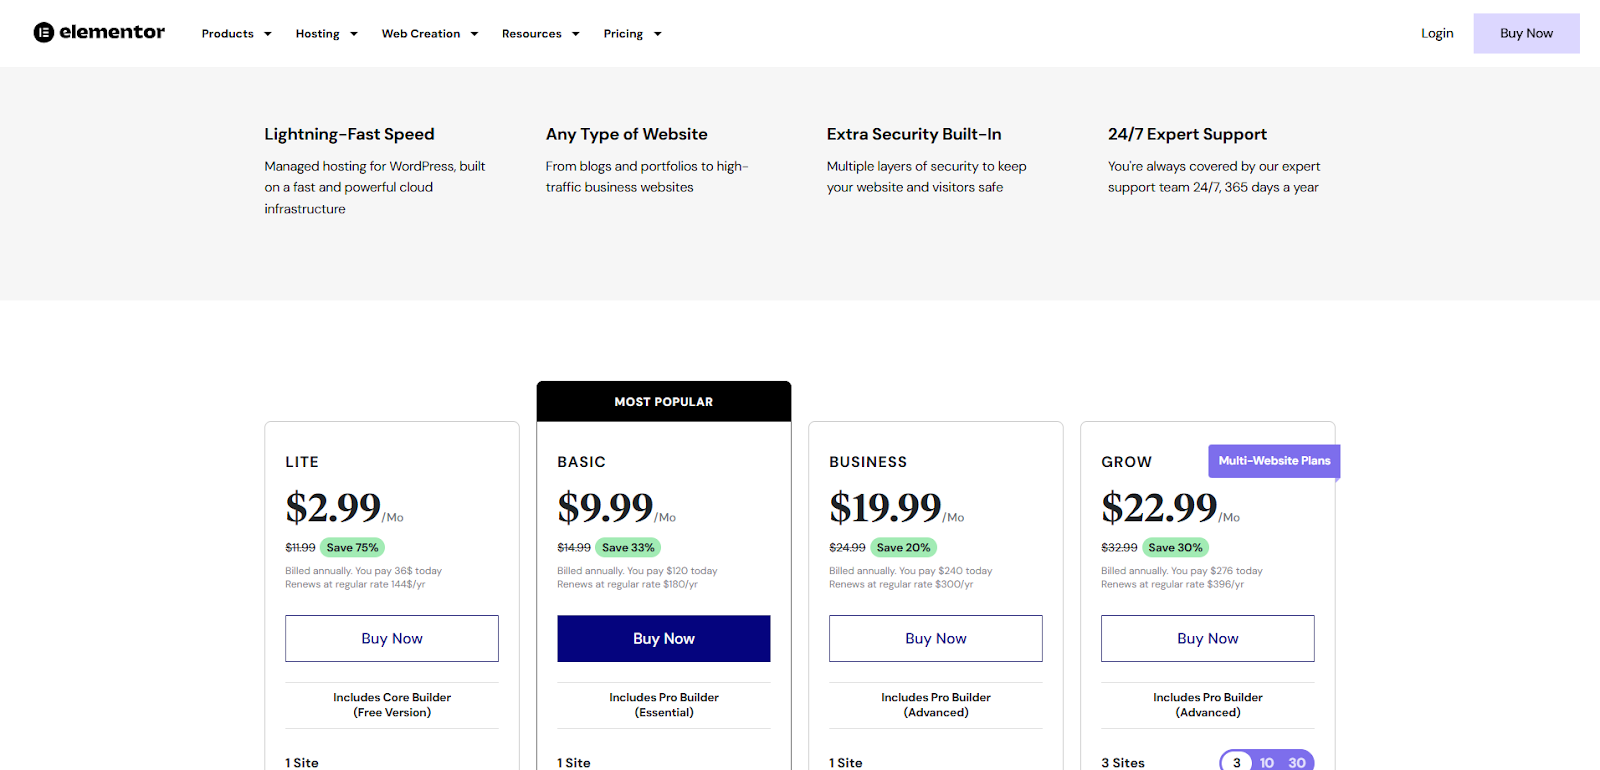1600x770 pixels.
Task: Click the Login link
Action: coord(1437,33)
